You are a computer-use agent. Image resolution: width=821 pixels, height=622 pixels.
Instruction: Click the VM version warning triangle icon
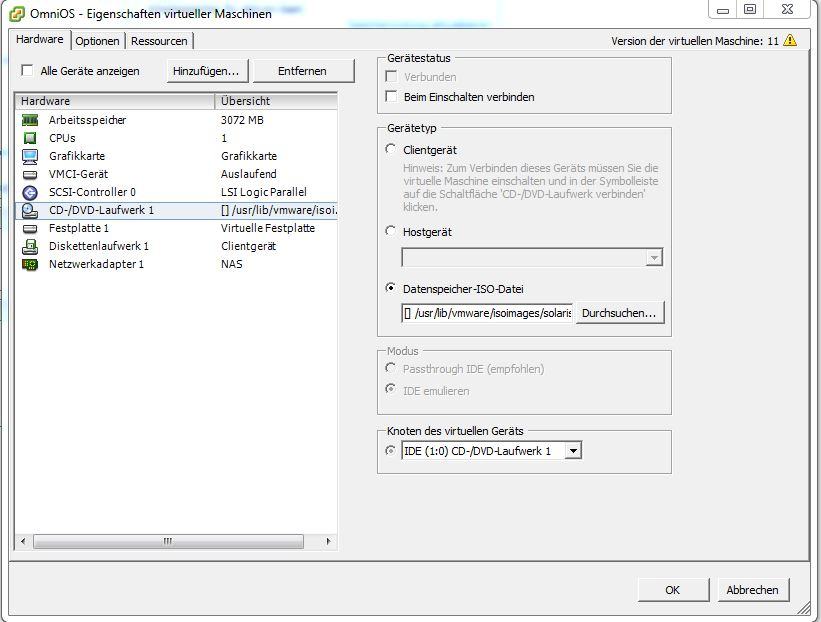[x=790, y=40]
